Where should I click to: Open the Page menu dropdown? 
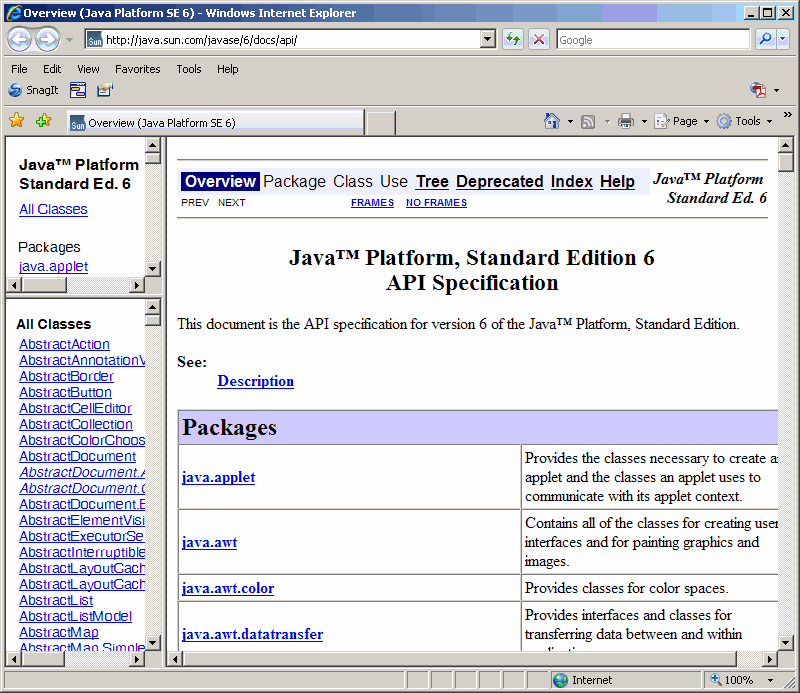pos(683,121)
